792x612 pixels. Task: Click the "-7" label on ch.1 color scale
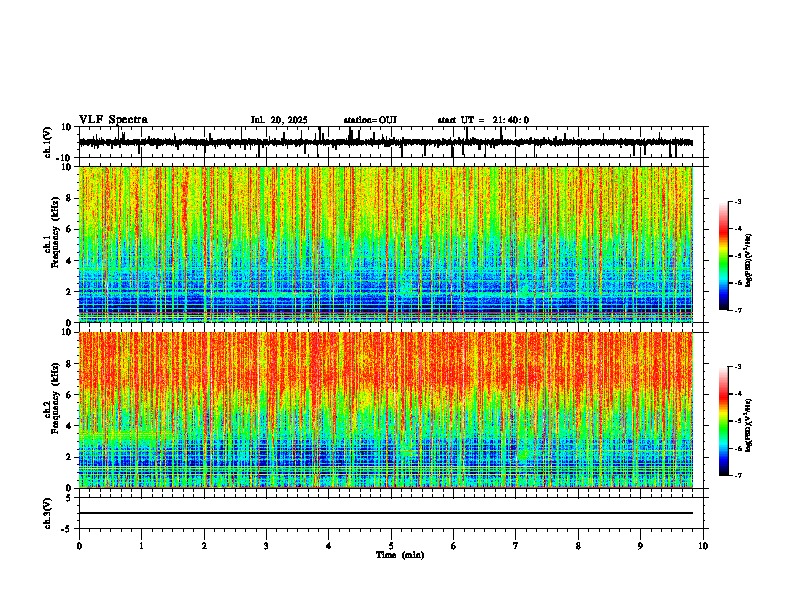pos(737,311)
